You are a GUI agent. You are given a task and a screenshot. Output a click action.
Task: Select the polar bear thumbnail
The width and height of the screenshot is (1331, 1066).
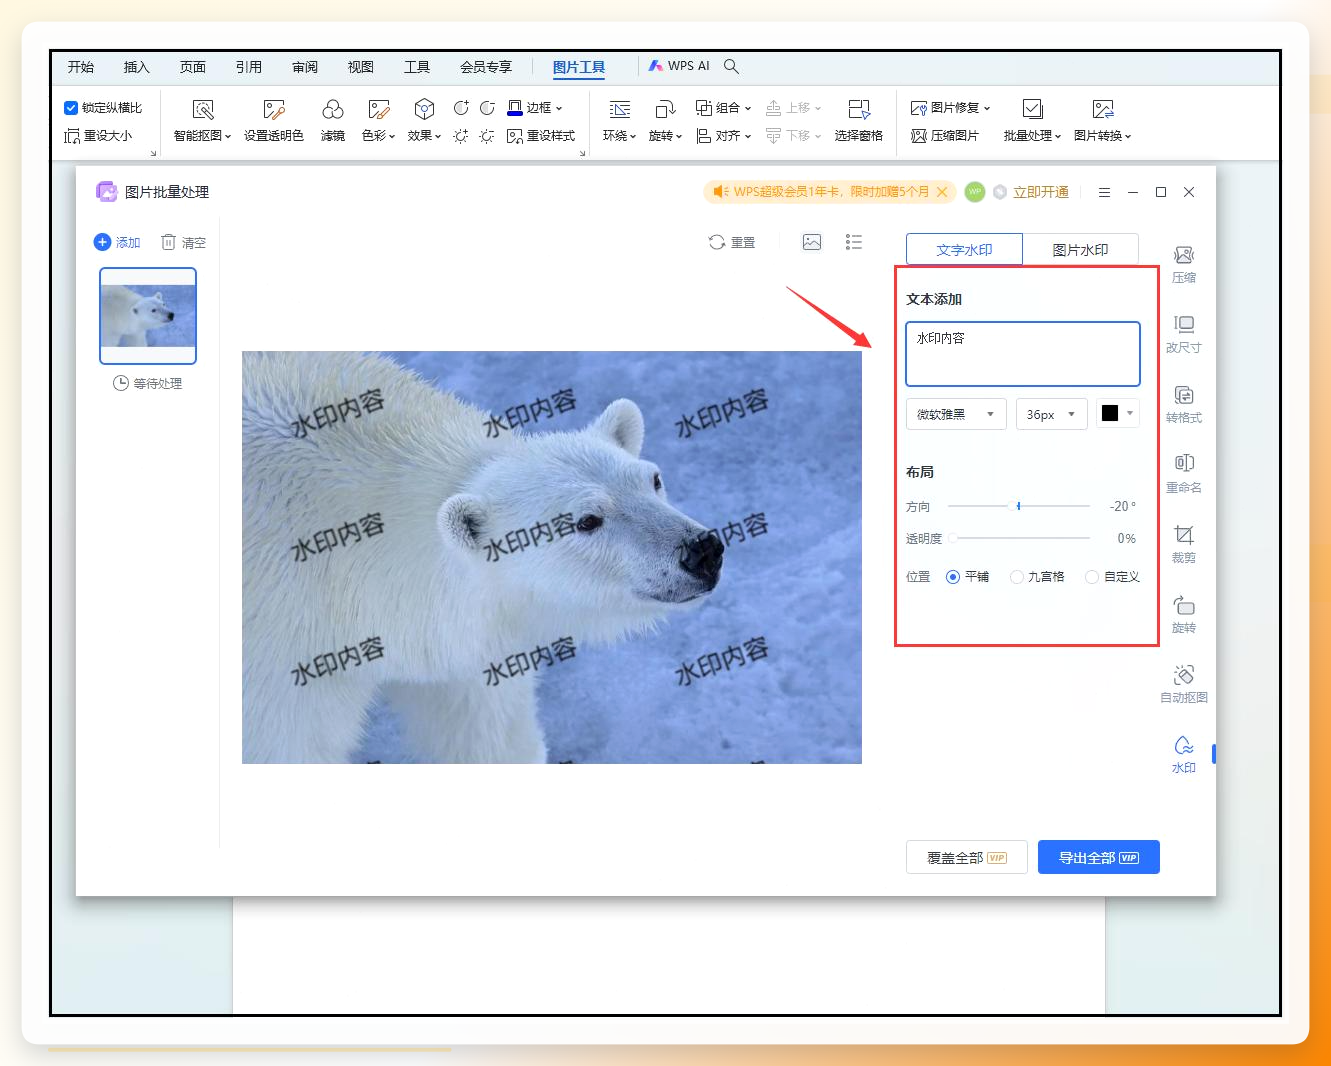[148, 316]
